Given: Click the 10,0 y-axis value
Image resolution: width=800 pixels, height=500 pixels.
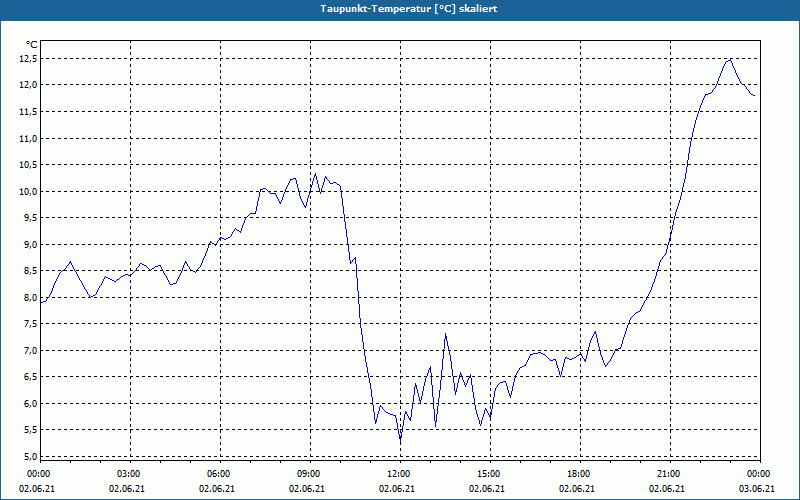Looking at the screenshot, I should tap(28, 191).
